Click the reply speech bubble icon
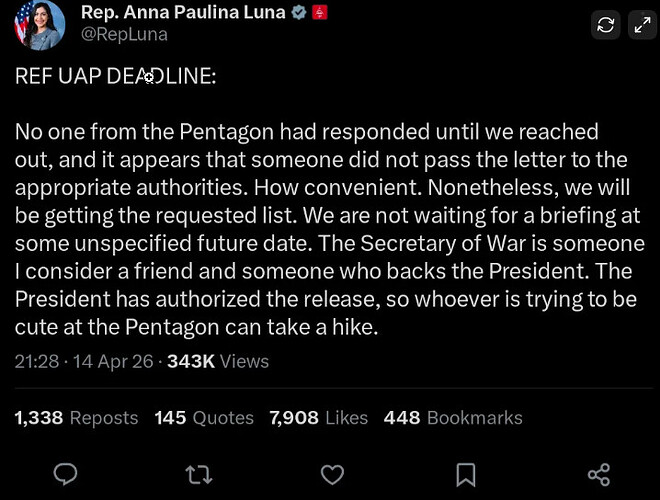The image size is (660, 500). [66, 473]
